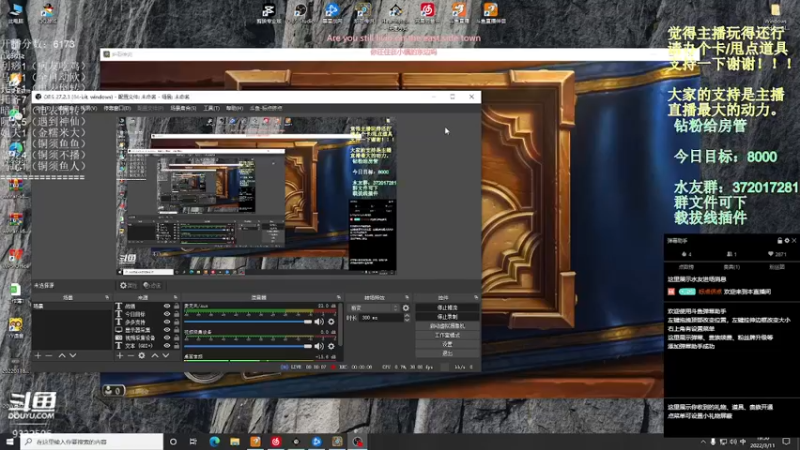The height and width of the screenshot is (450, 800).
Task: Remove the selected source with minus icon
Action: coord(131,355)
